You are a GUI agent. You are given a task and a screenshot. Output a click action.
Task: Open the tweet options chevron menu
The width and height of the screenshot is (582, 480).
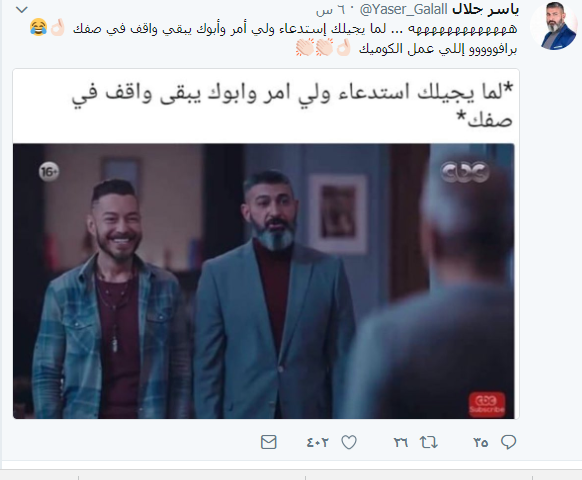point(22,10)
